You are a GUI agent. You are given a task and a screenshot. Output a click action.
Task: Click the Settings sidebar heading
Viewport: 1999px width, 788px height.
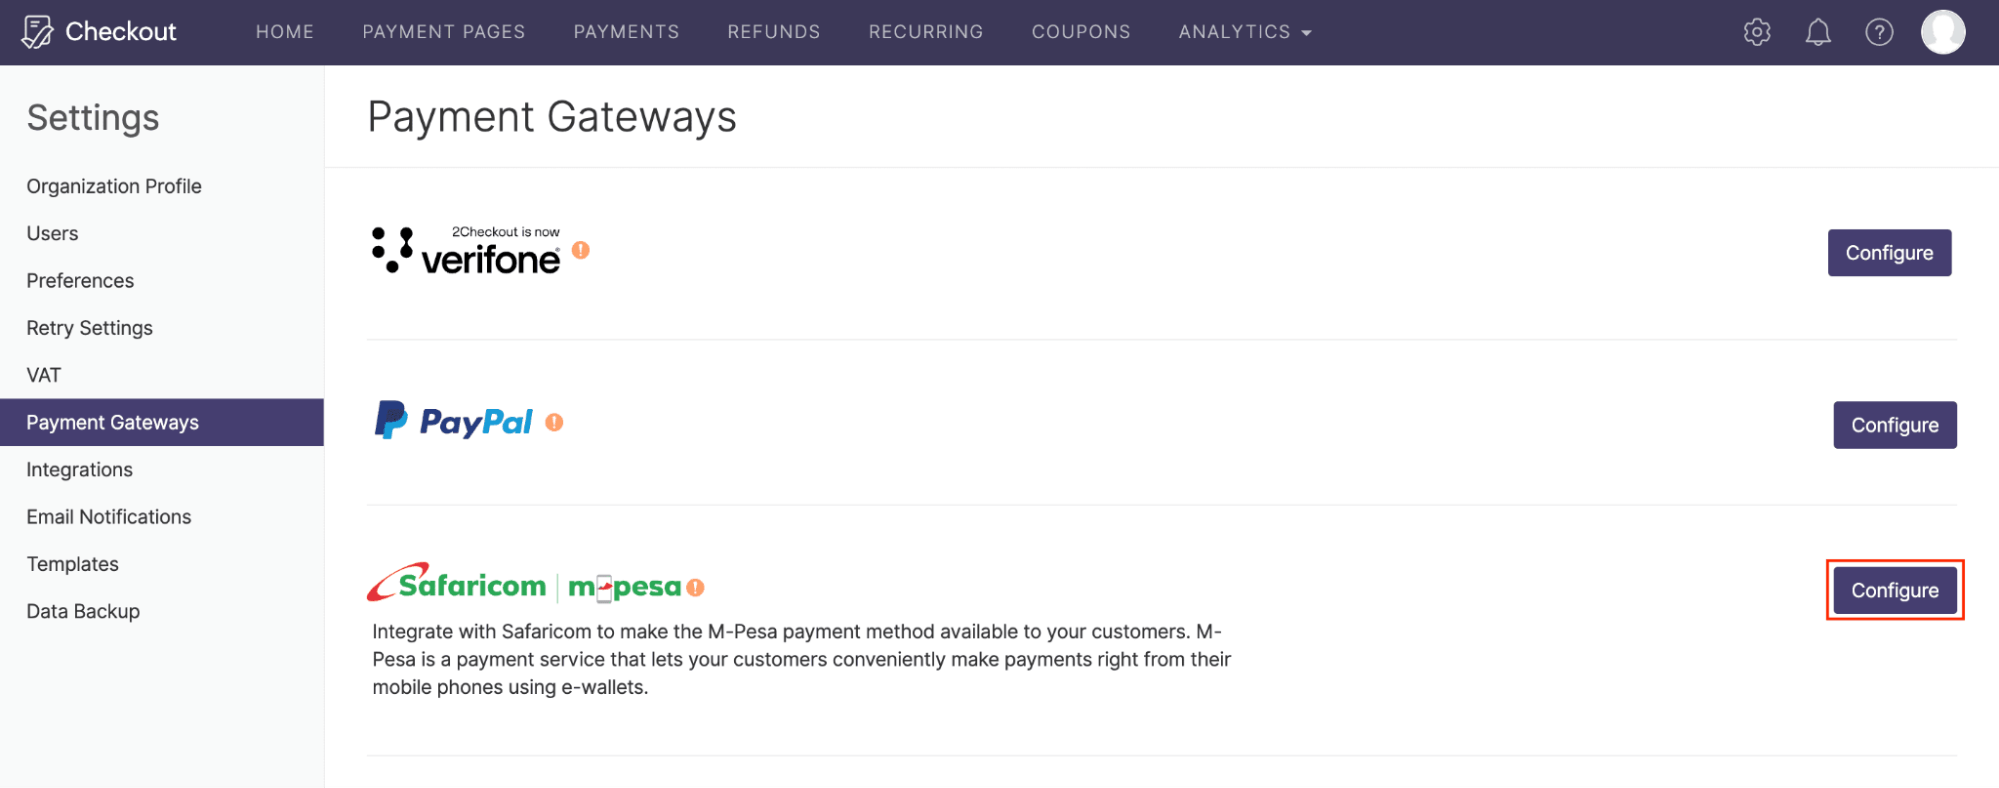click(93, 118)
